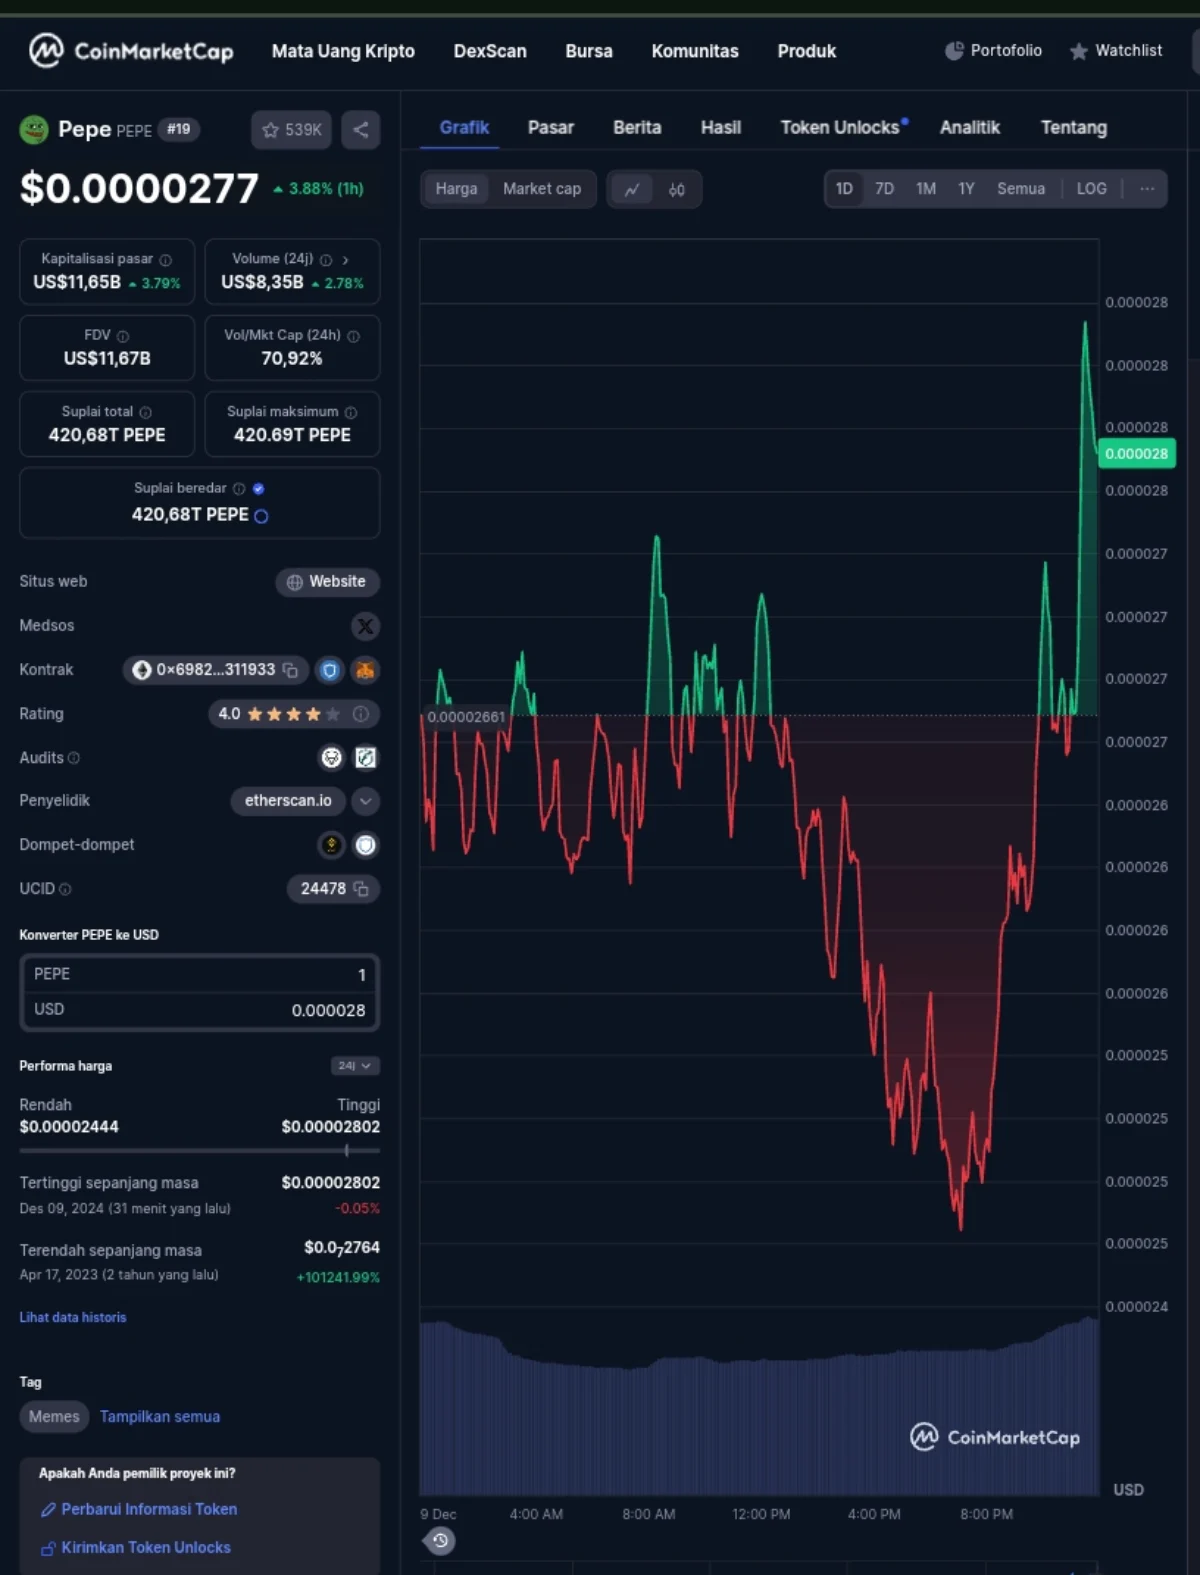Open the etherscan.io explorer button

(x=288, y=801)
